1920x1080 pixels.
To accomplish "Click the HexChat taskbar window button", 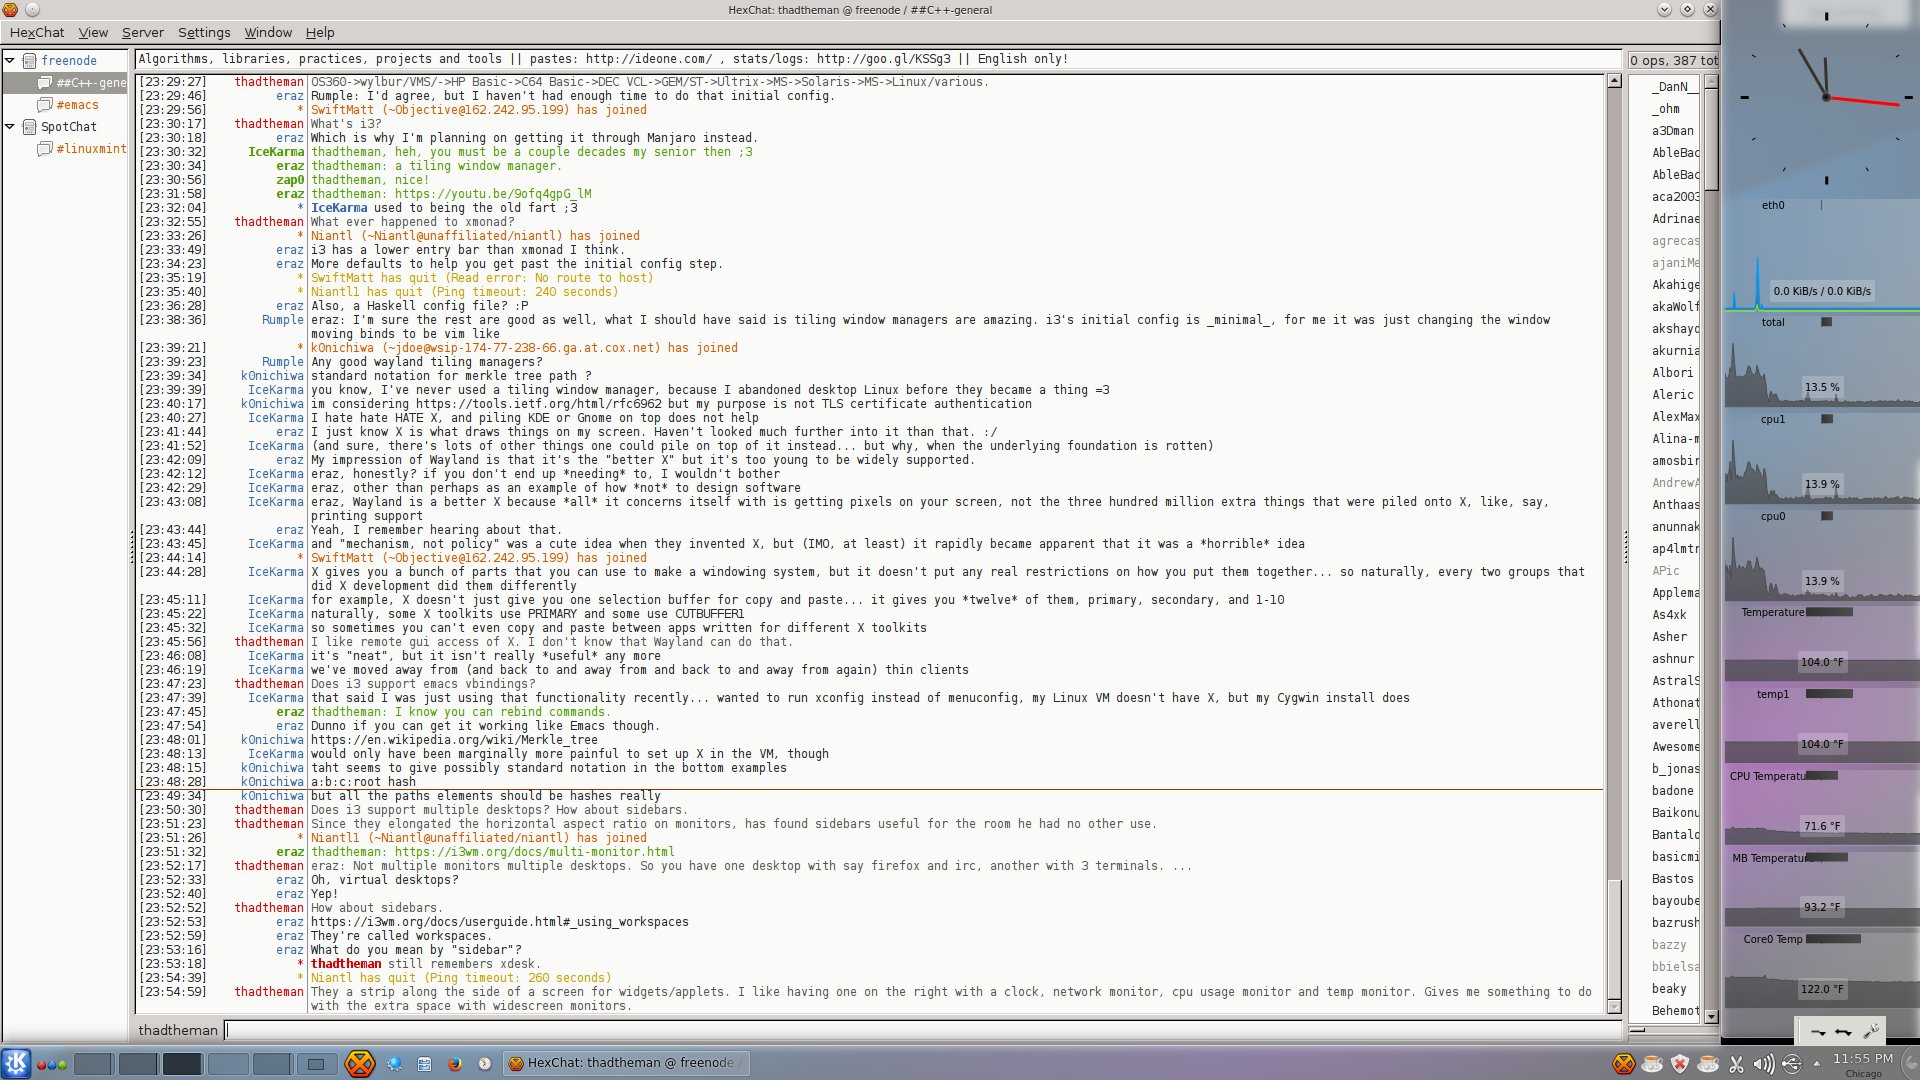I will tap(626, 1063).
